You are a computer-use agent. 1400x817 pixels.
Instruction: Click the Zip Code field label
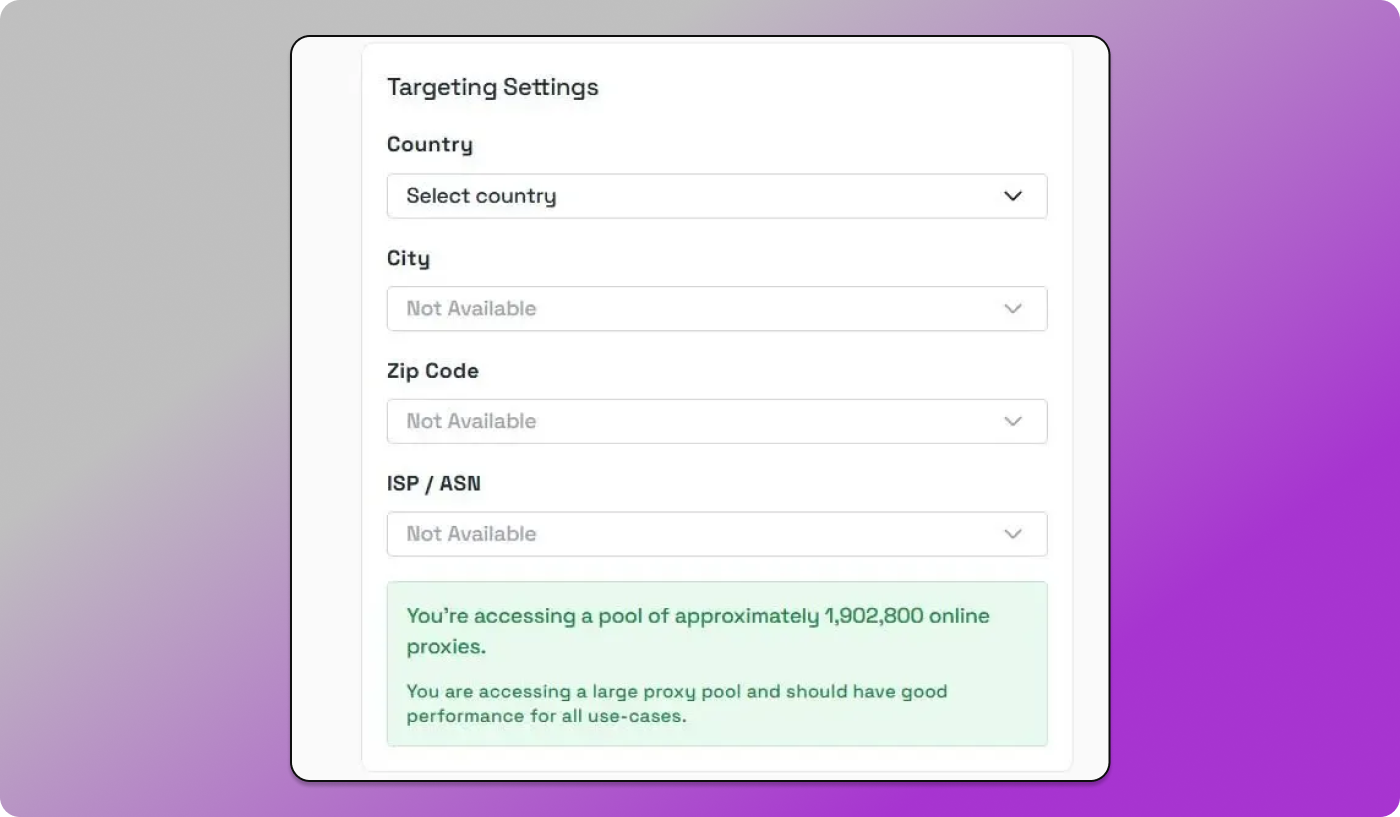432,371
